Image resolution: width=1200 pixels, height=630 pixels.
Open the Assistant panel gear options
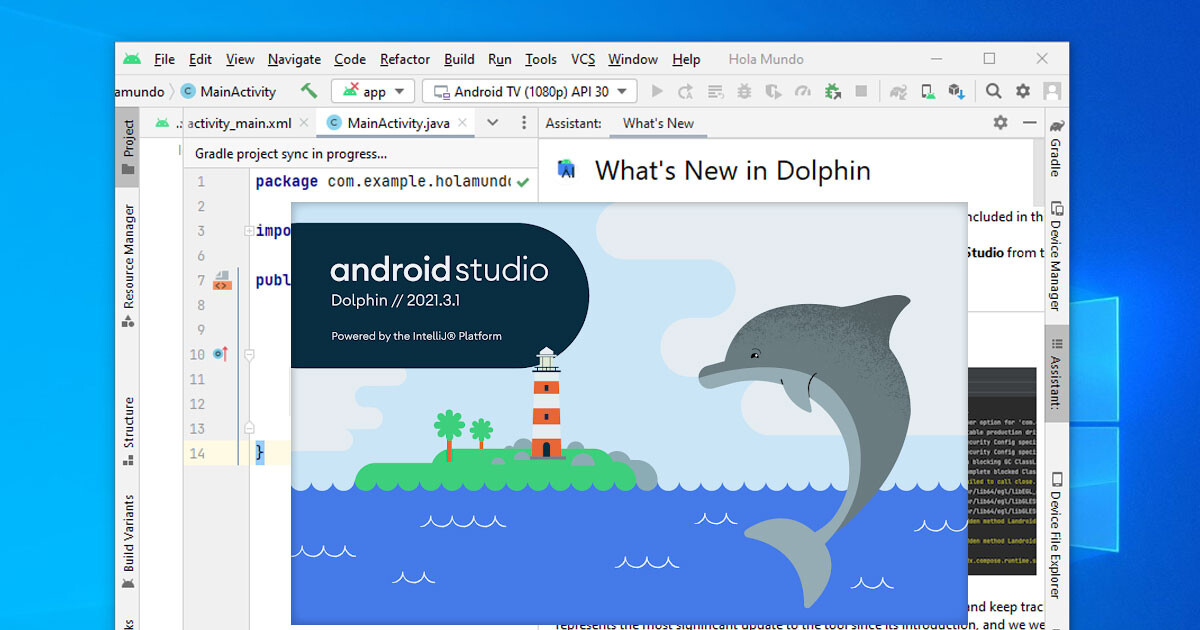pyautogui.click(x=1000, y=123)
